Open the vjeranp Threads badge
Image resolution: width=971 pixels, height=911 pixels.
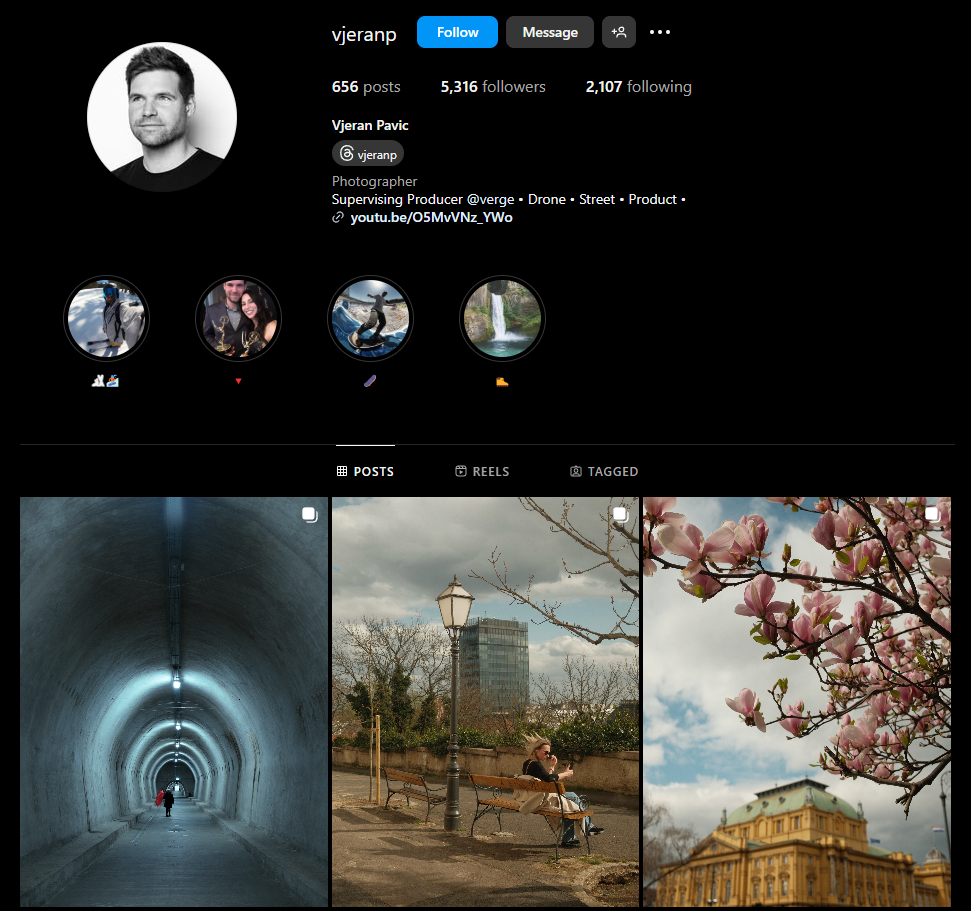[368, 154]
